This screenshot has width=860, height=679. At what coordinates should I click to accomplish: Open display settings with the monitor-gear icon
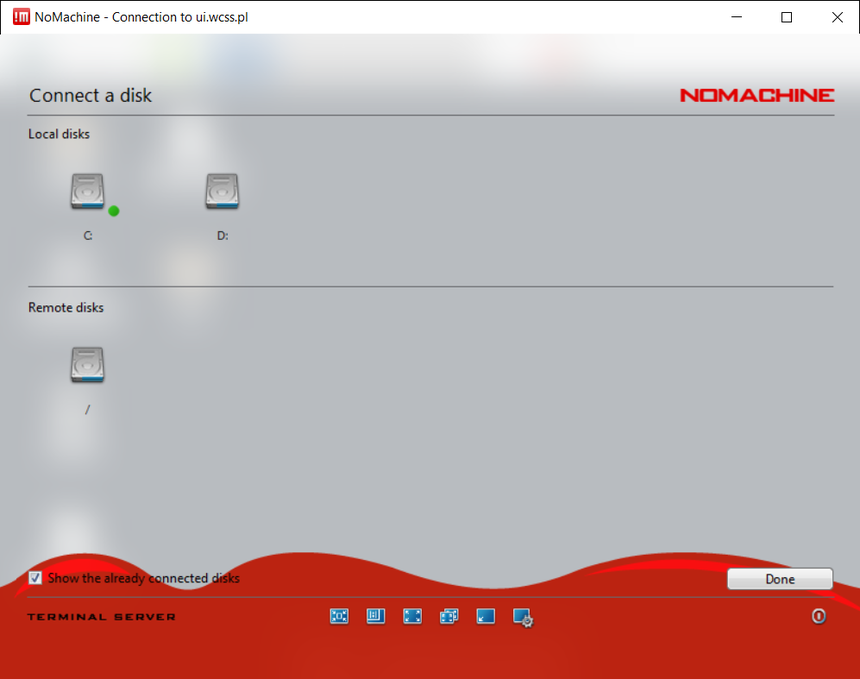(x=523, y=618)
